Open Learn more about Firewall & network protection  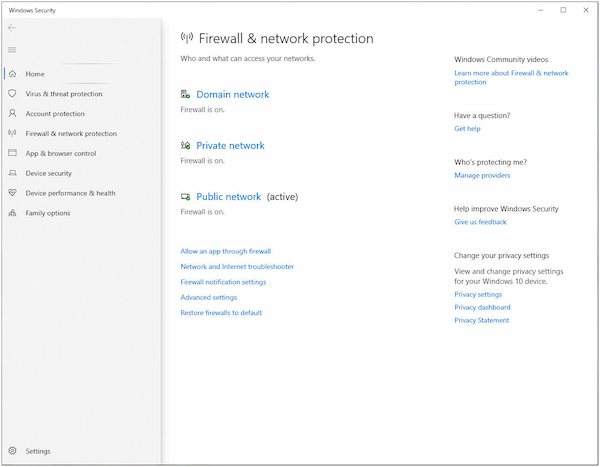click(x=511, y=77)
